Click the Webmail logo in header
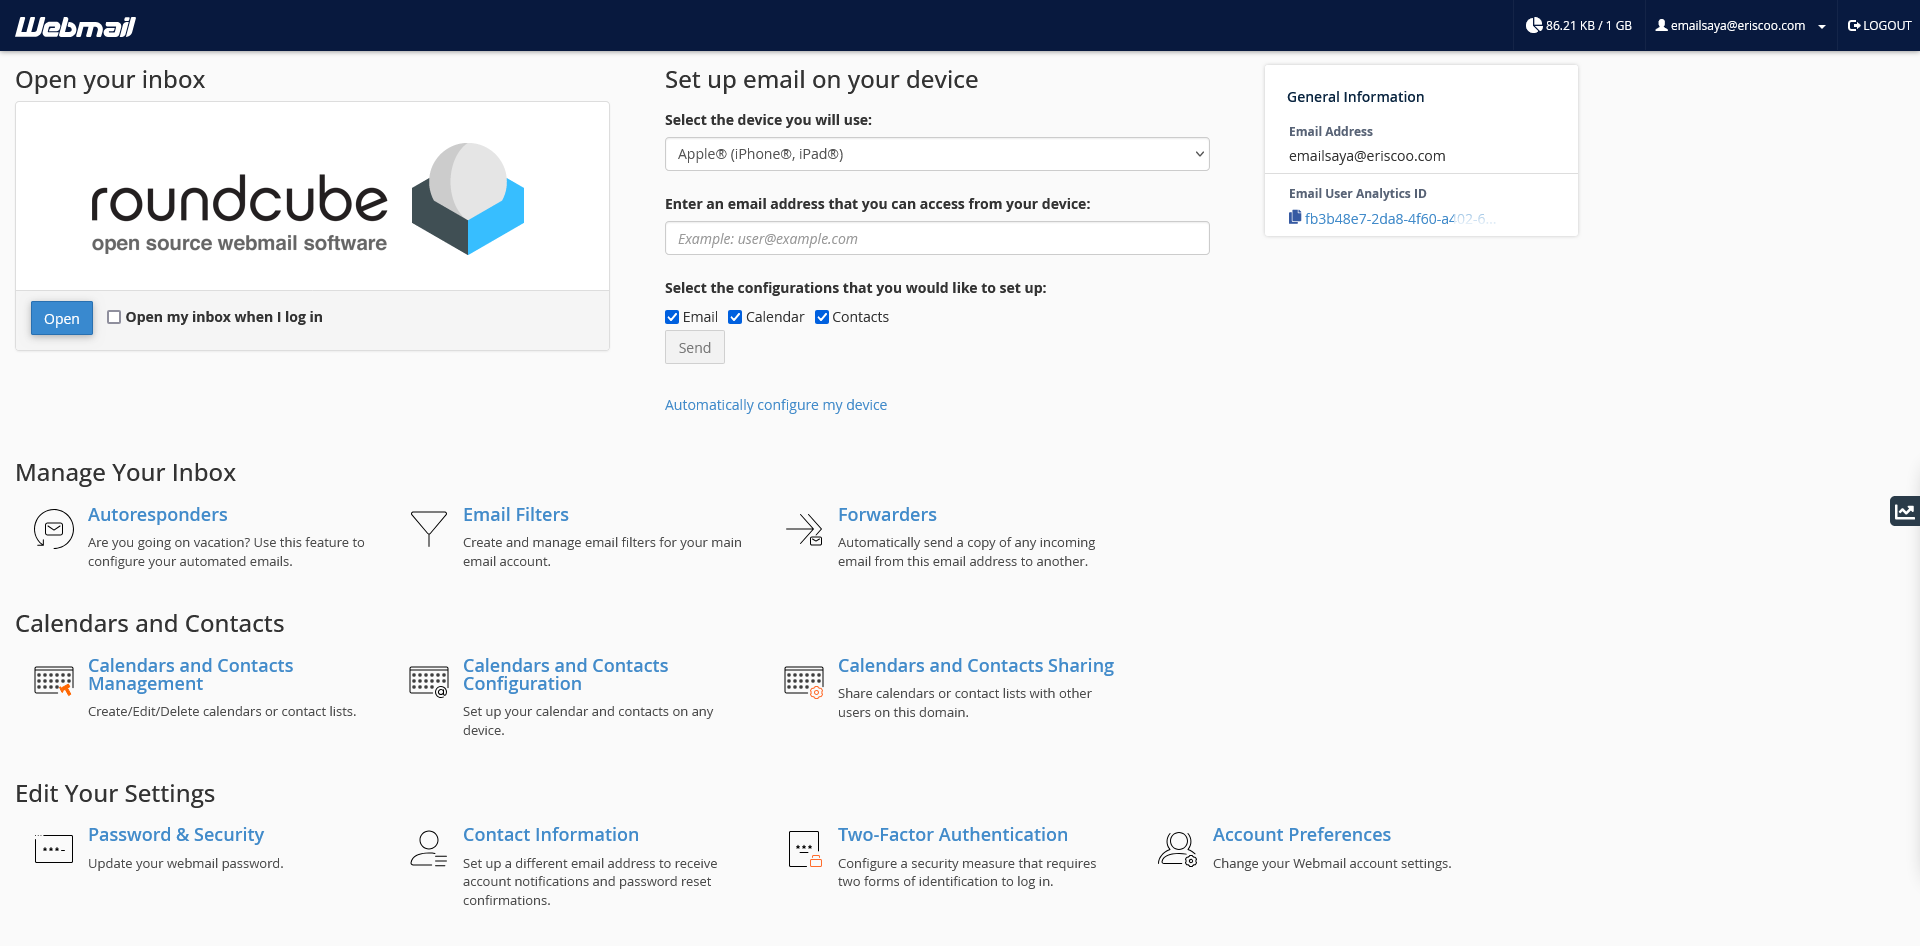 pyautogui.click(x=75, y=26)
